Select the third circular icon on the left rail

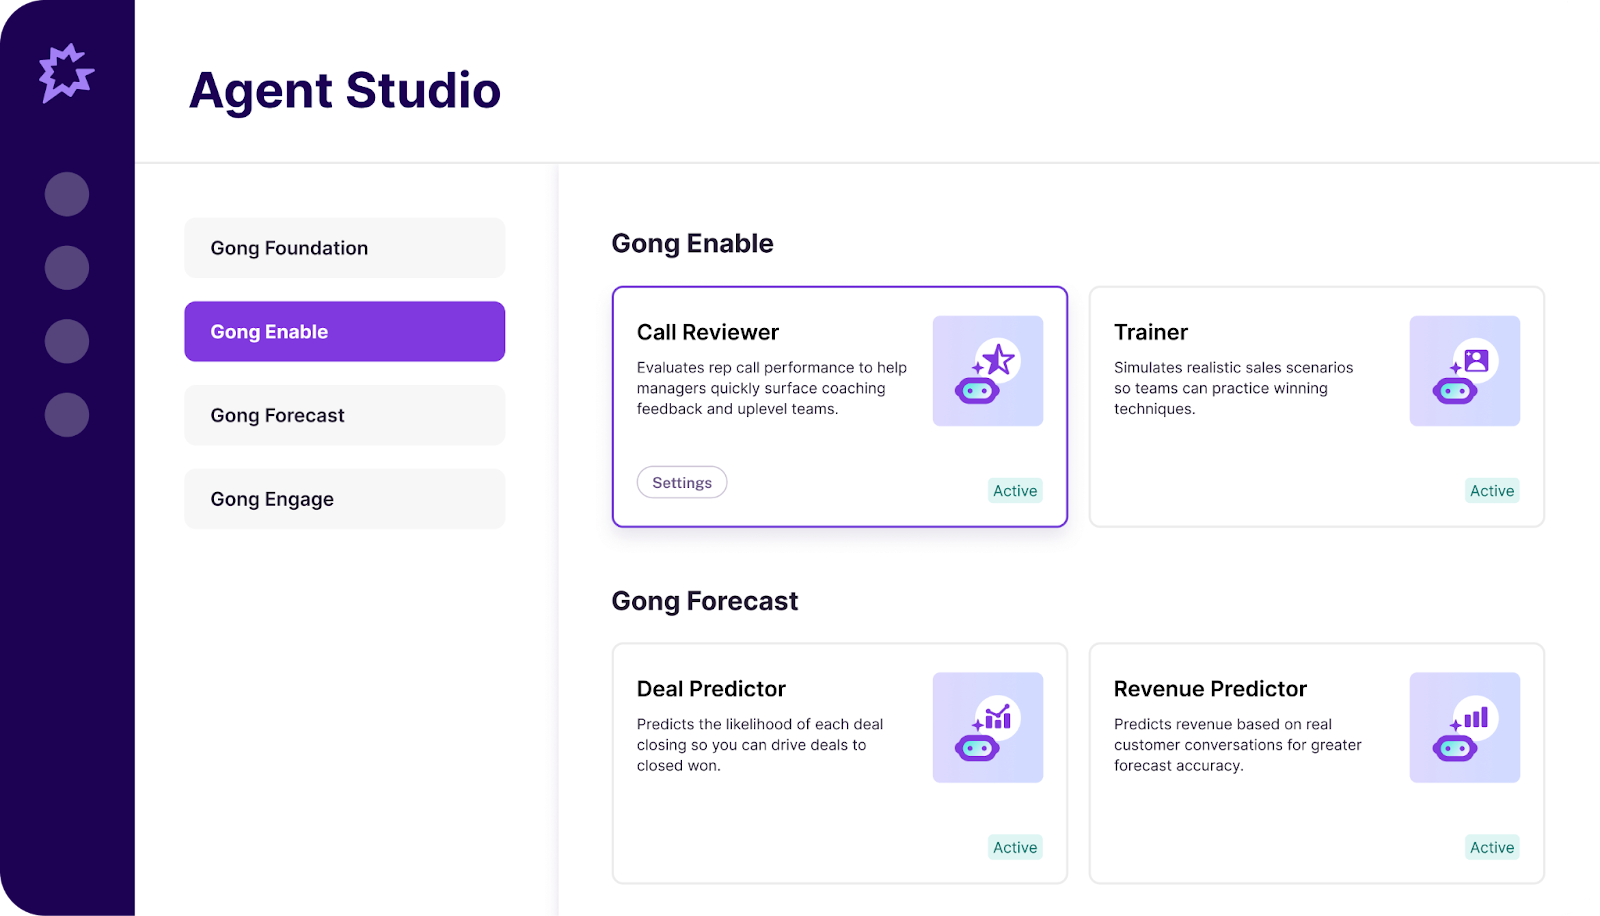(66, 340)
